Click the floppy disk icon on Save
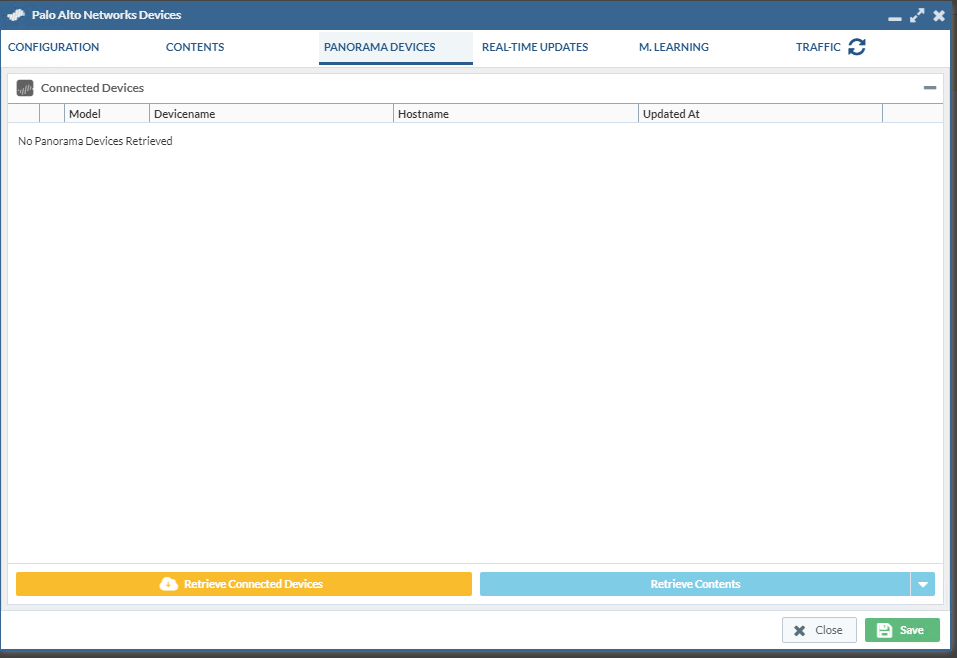Image resolution: width=957 pixels, height=658 pixels. (884, 630)
